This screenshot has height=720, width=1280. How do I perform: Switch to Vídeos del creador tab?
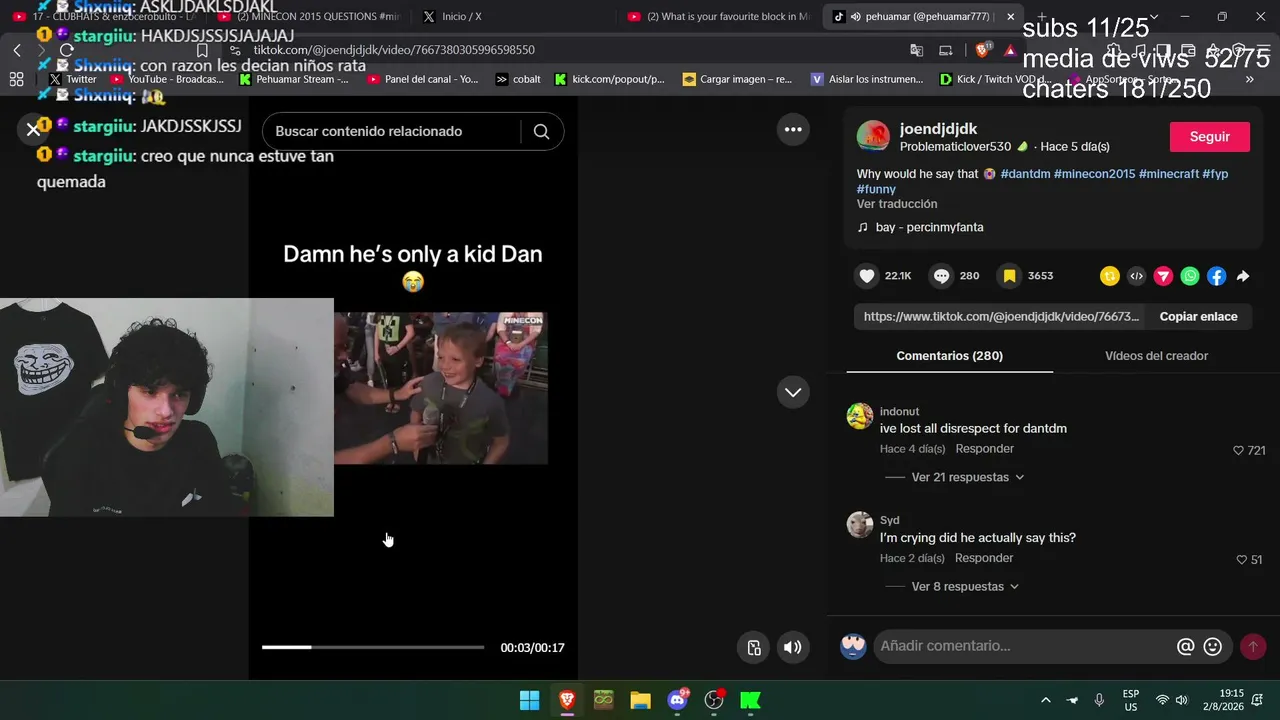(1156, 356)
